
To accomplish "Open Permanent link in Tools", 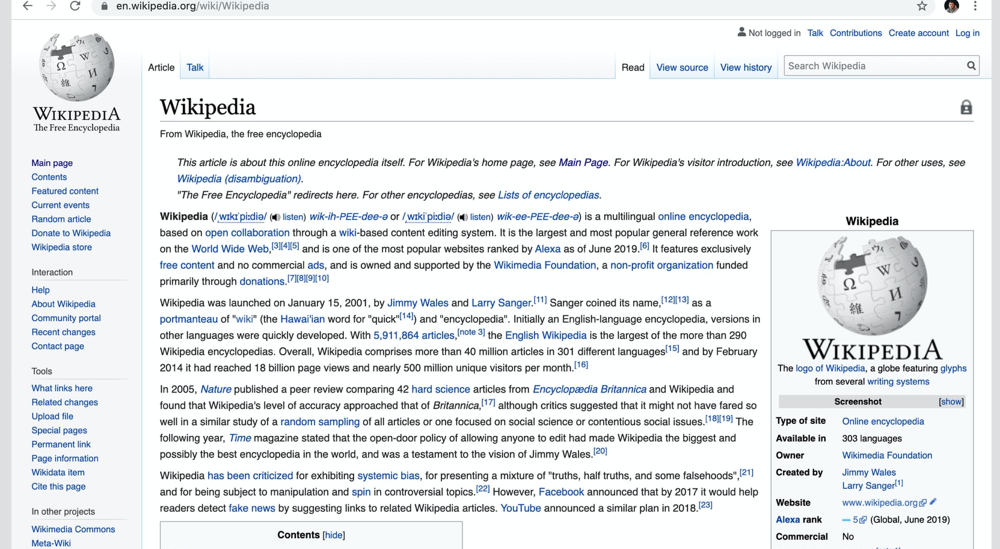I will (61, 444).
